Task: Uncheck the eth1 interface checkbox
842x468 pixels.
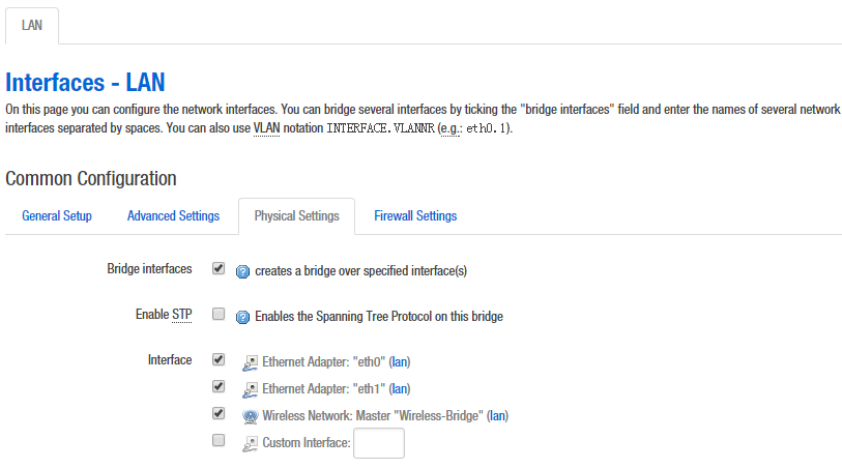Action: pyautogui.click(x=218, y=386)
